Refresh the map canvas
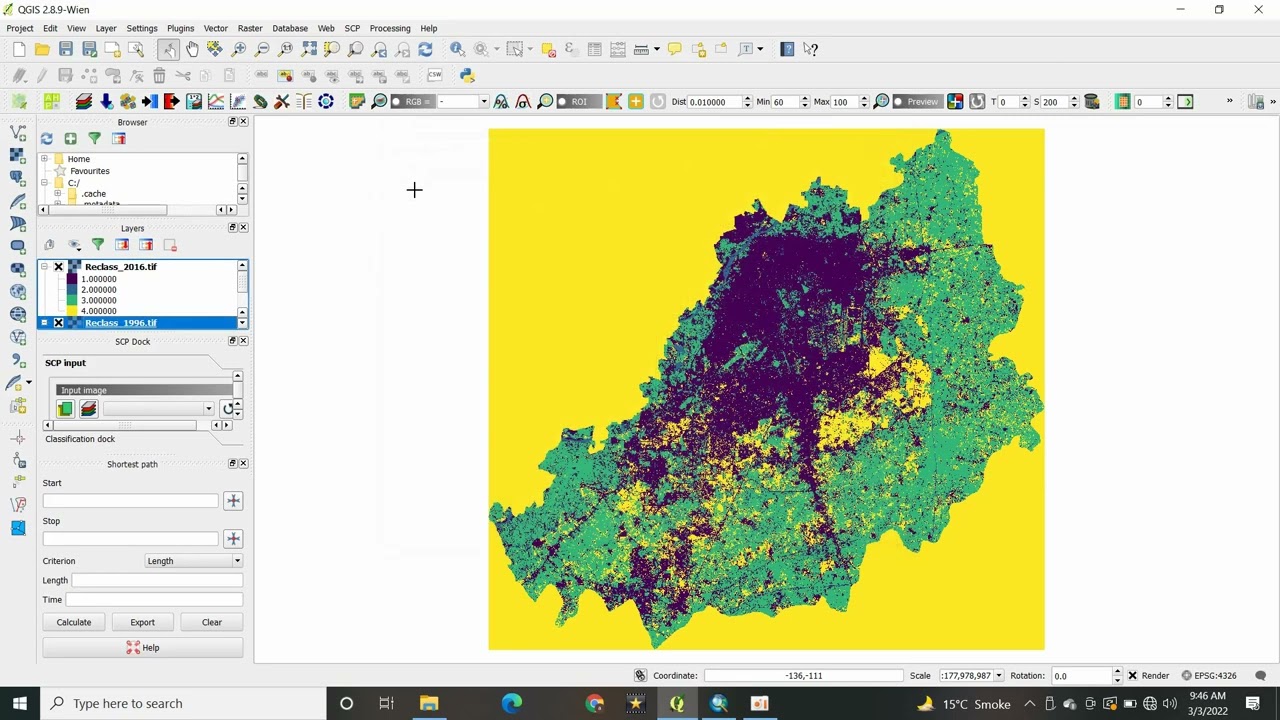 [x=425, y=49]
